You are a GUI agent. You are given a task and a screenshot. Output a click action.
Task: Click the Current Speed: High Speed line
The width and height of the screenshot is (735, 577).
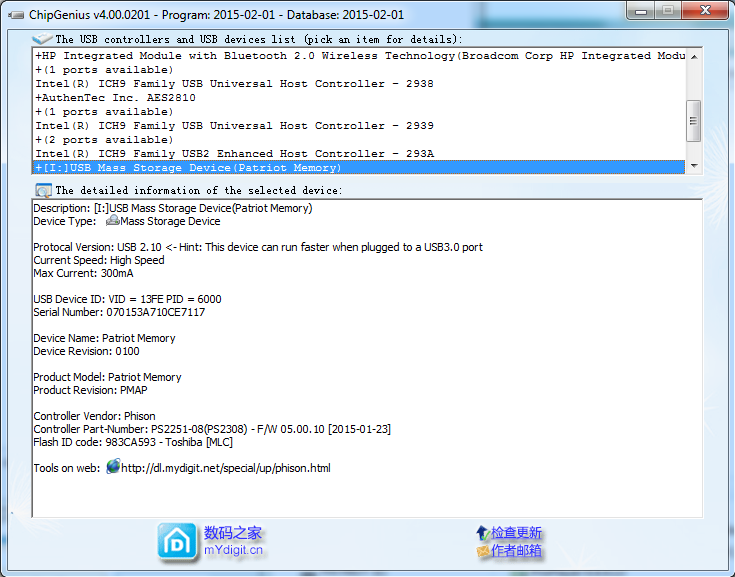(x=99, y=260)
